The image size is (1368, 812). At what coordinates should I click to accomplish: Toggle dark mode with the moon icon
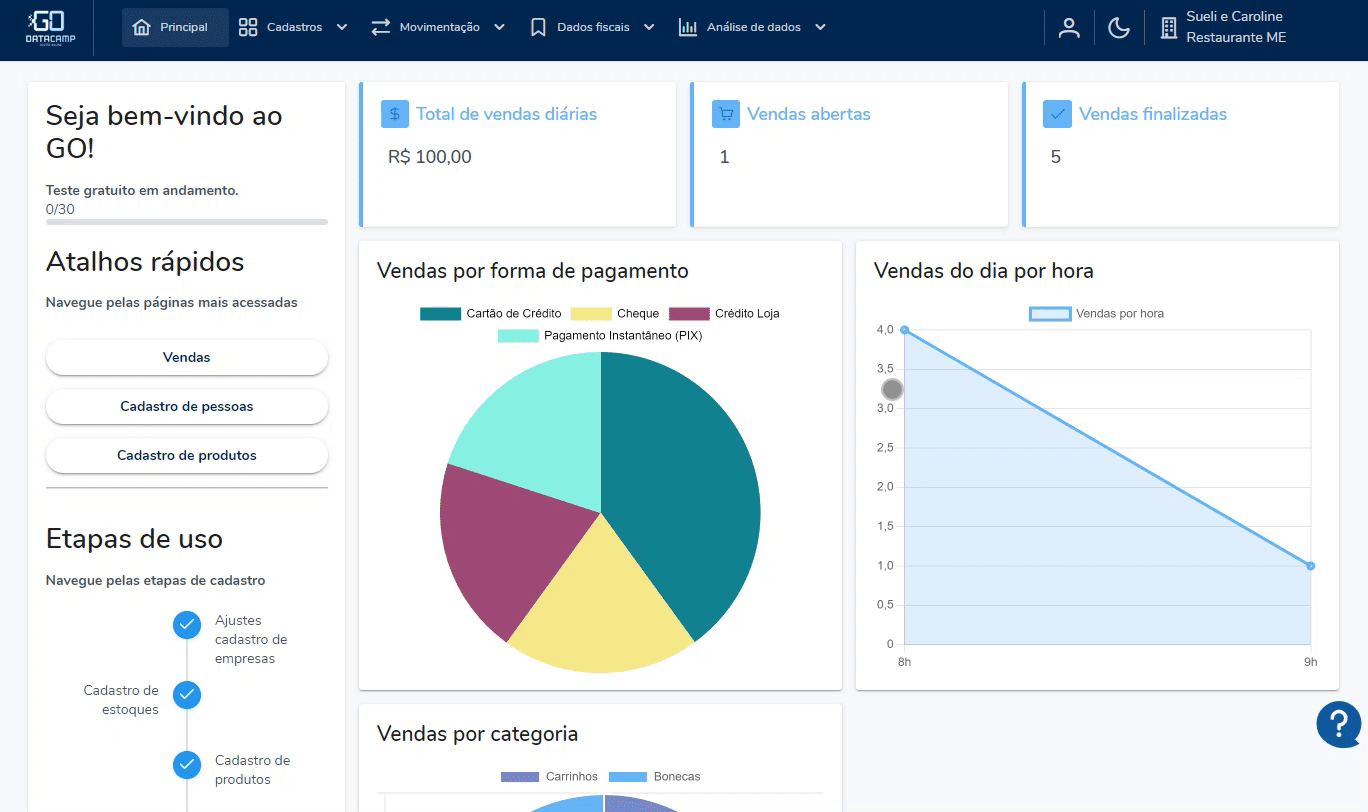coord(1119,28)
